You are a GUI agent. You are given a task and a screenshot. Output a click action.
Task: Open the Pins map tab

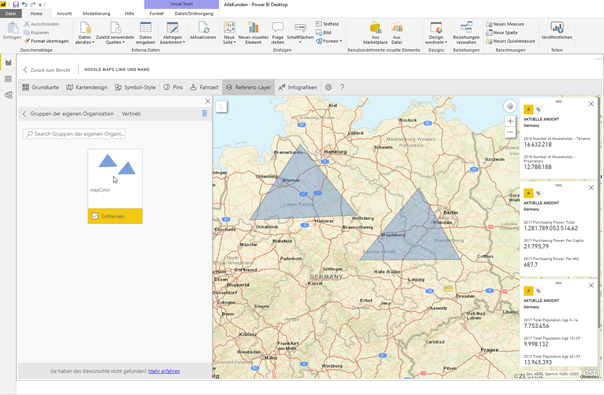pyautogui.click(x=173, y=87)
